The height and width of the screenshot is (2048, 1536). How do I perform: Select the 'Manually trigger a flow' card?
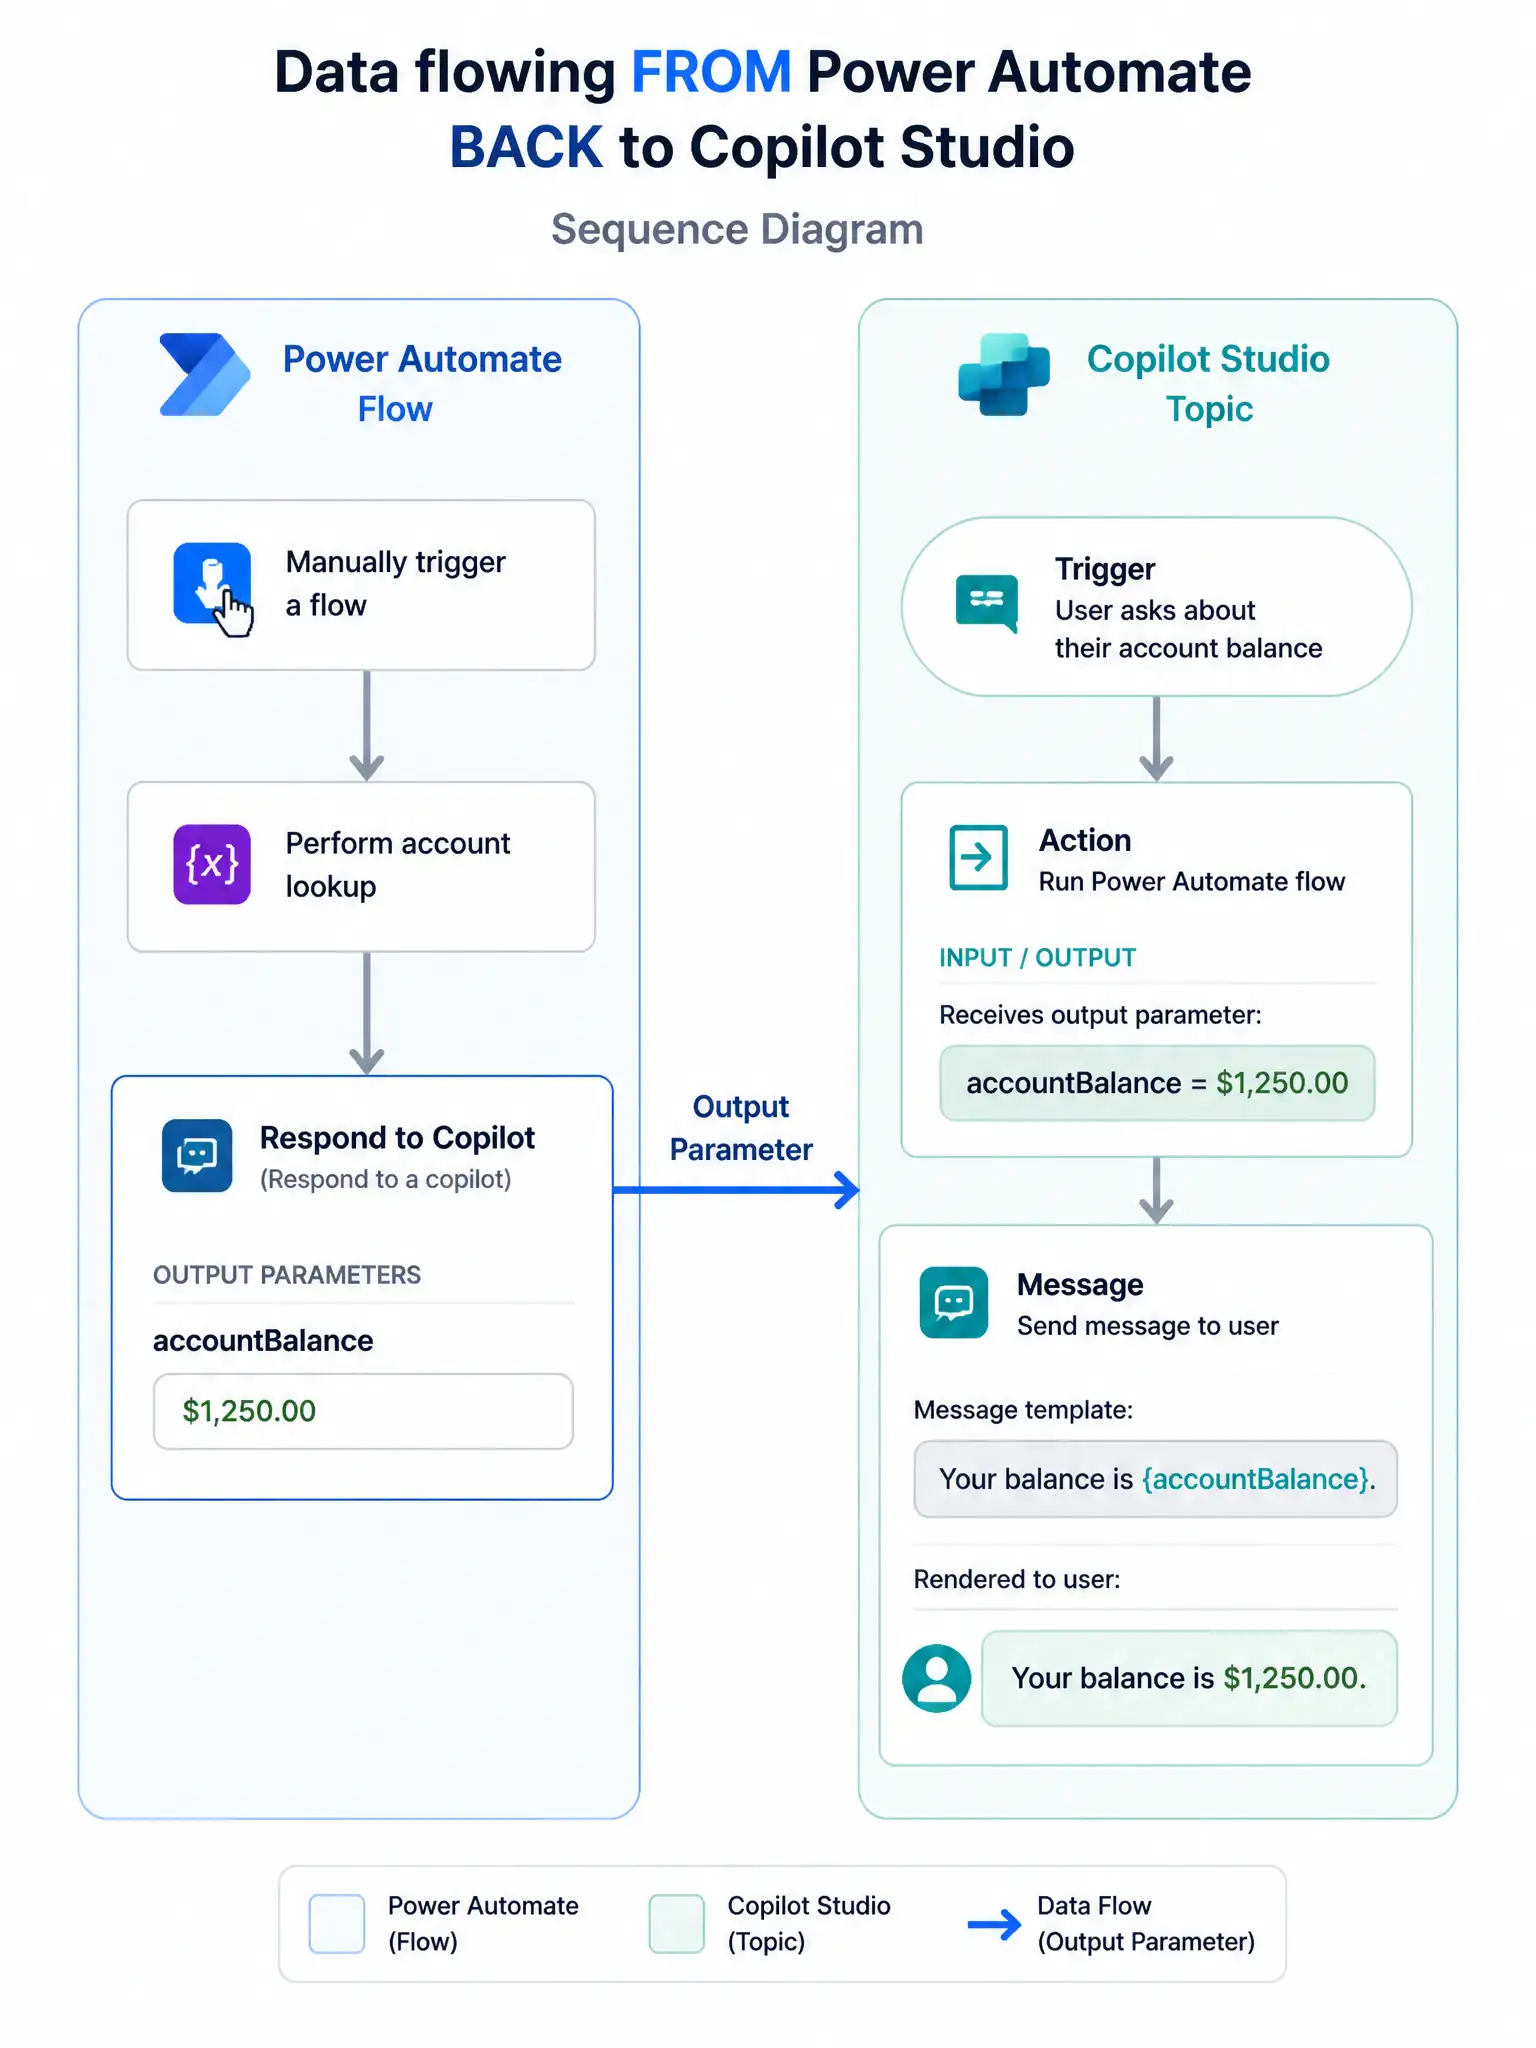361,585
